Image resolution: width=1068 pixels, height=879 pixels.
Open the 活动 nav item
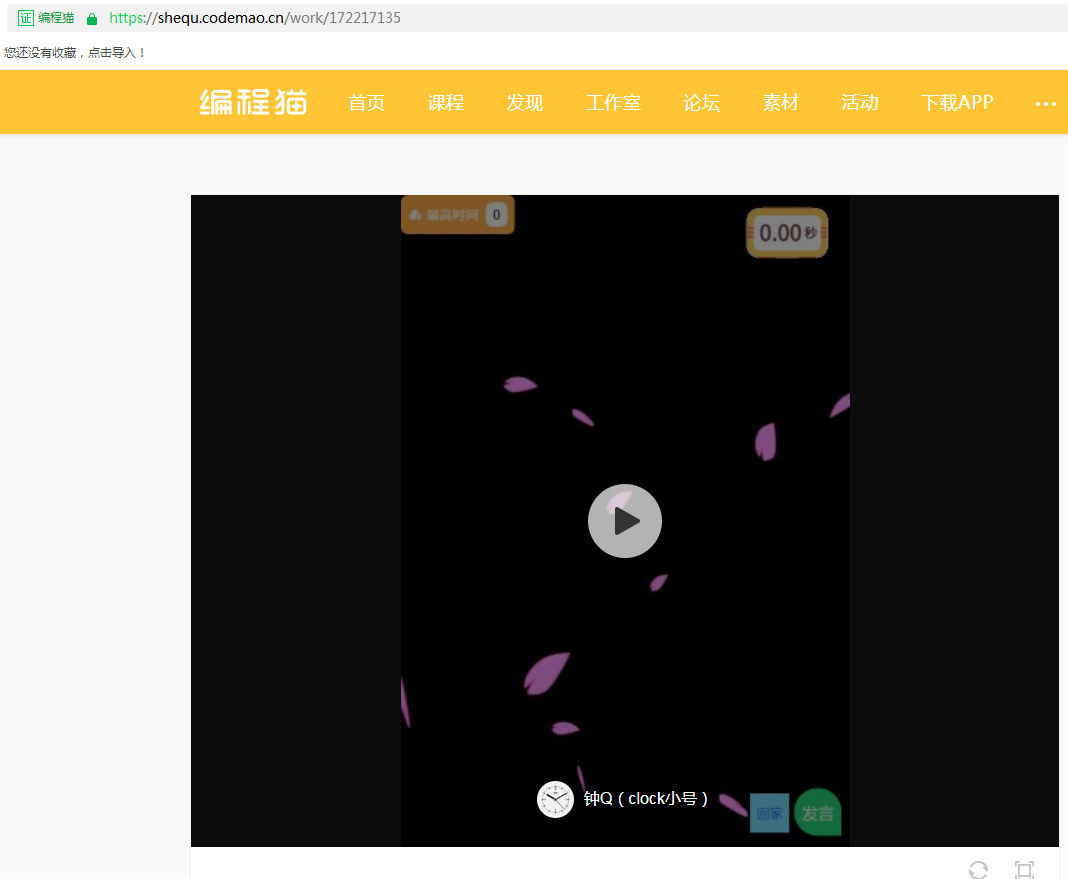860,103
